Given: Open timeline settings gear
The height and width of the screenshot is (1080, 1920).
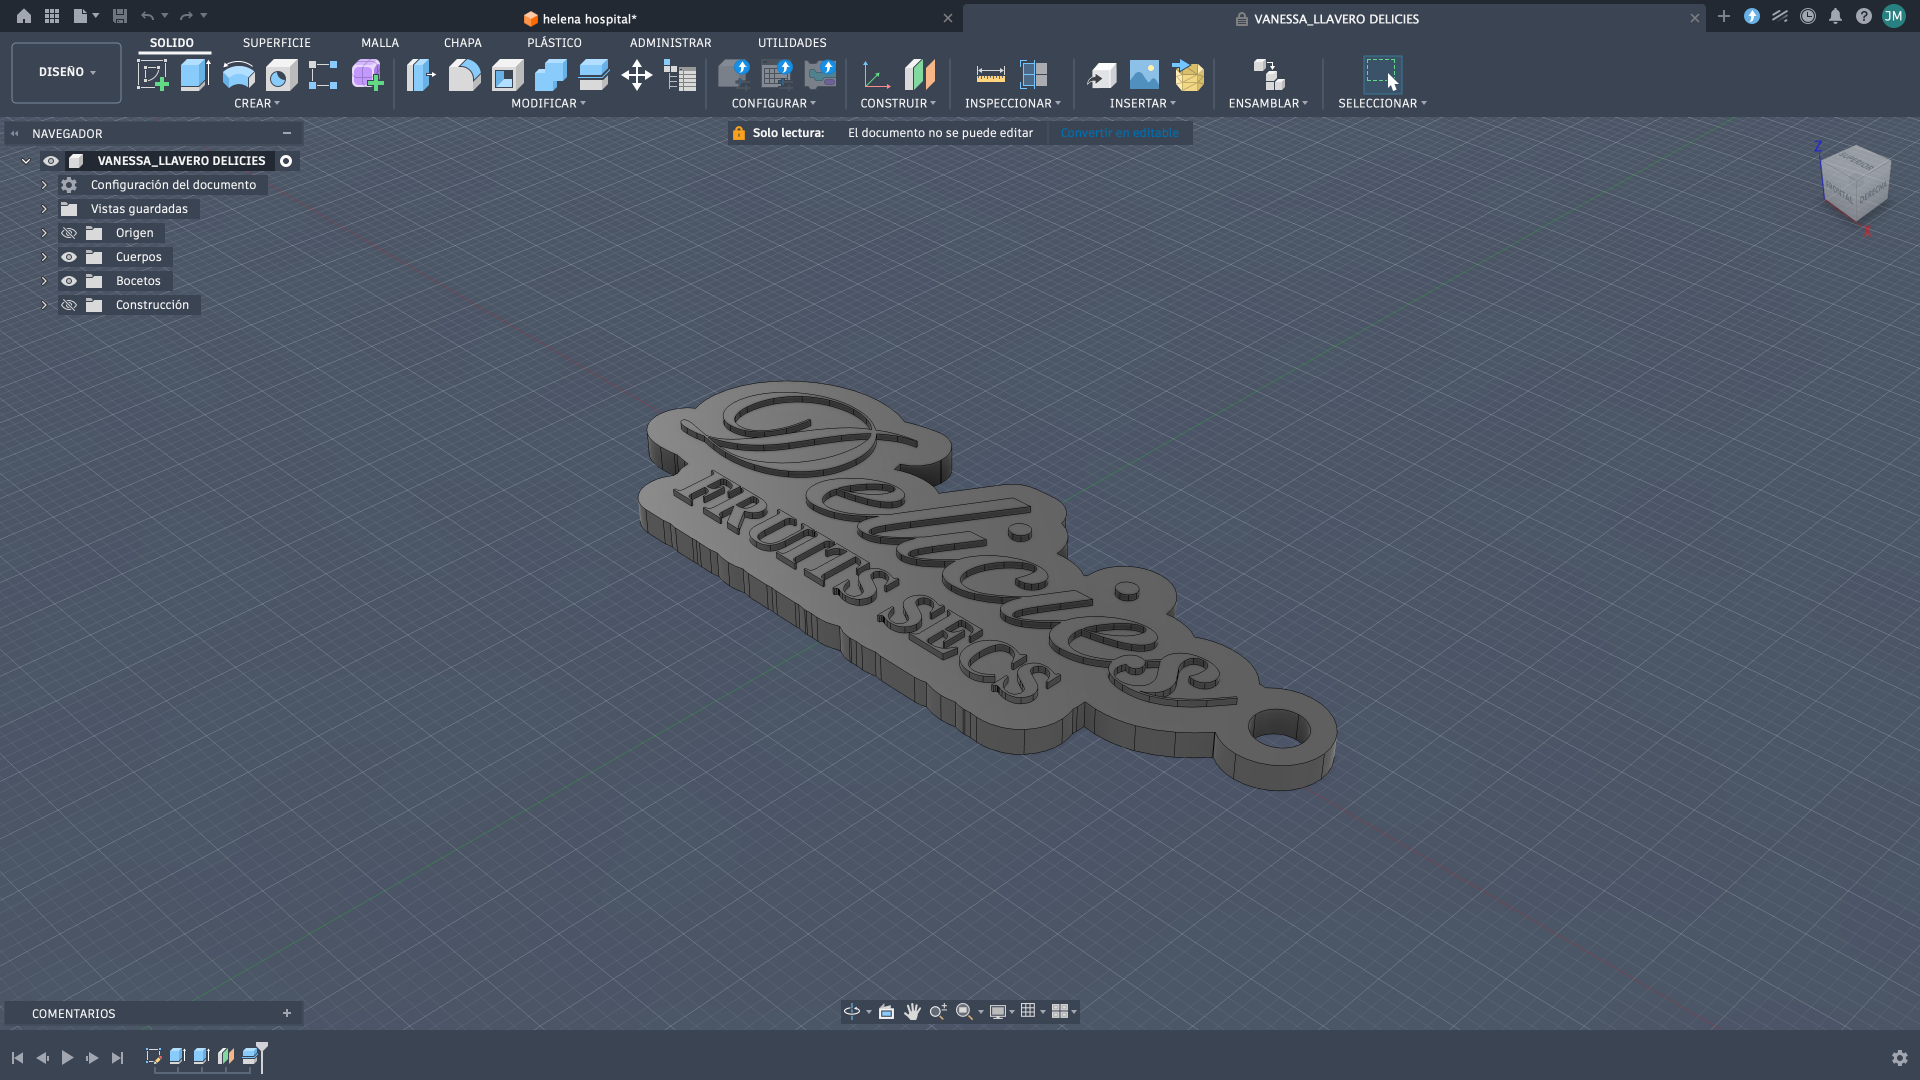Looking at the screenshot, I should coord(1899,1057).
